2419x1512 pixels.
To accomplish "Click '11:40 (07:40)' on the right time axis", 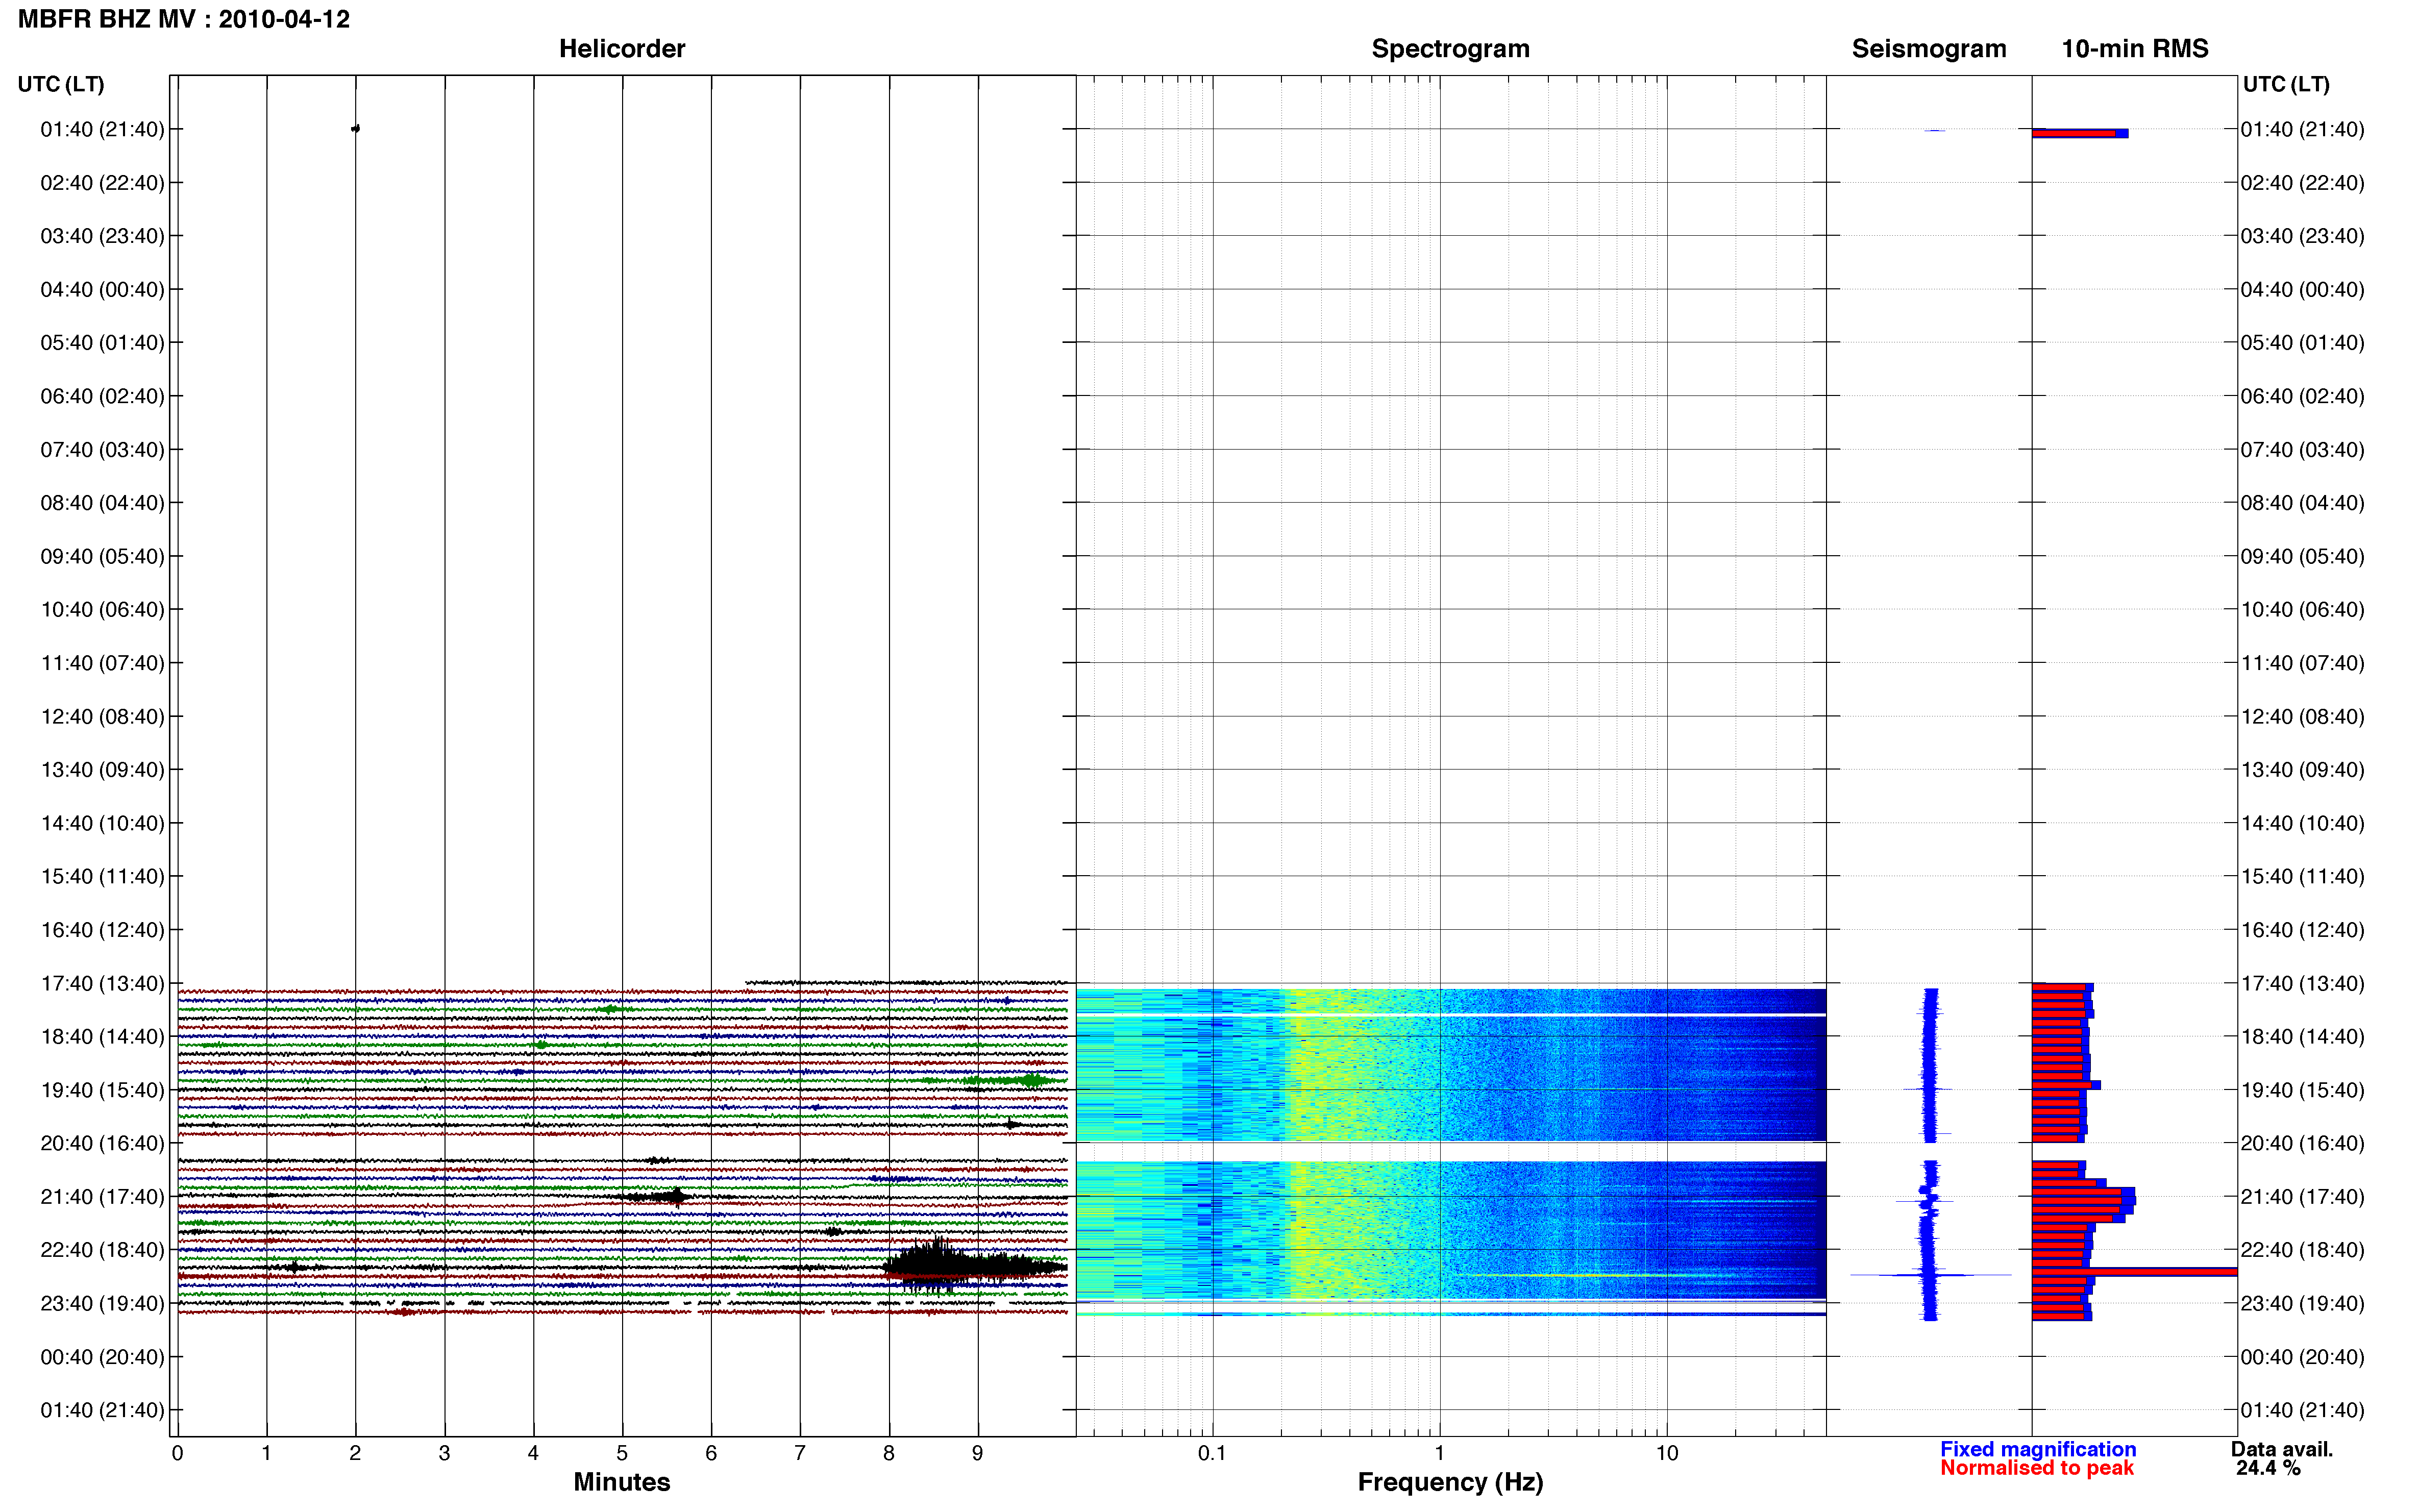I will [2302, 663].
